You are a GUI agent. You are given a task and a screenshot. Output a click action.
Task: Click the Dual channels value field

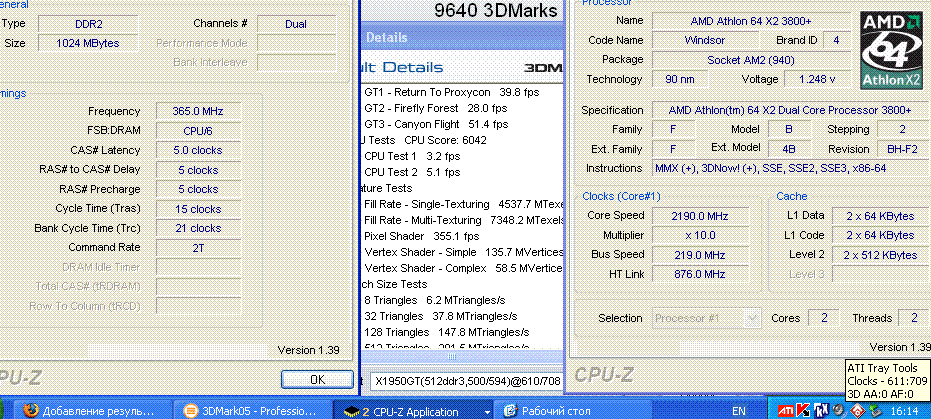tap(296, 24)
